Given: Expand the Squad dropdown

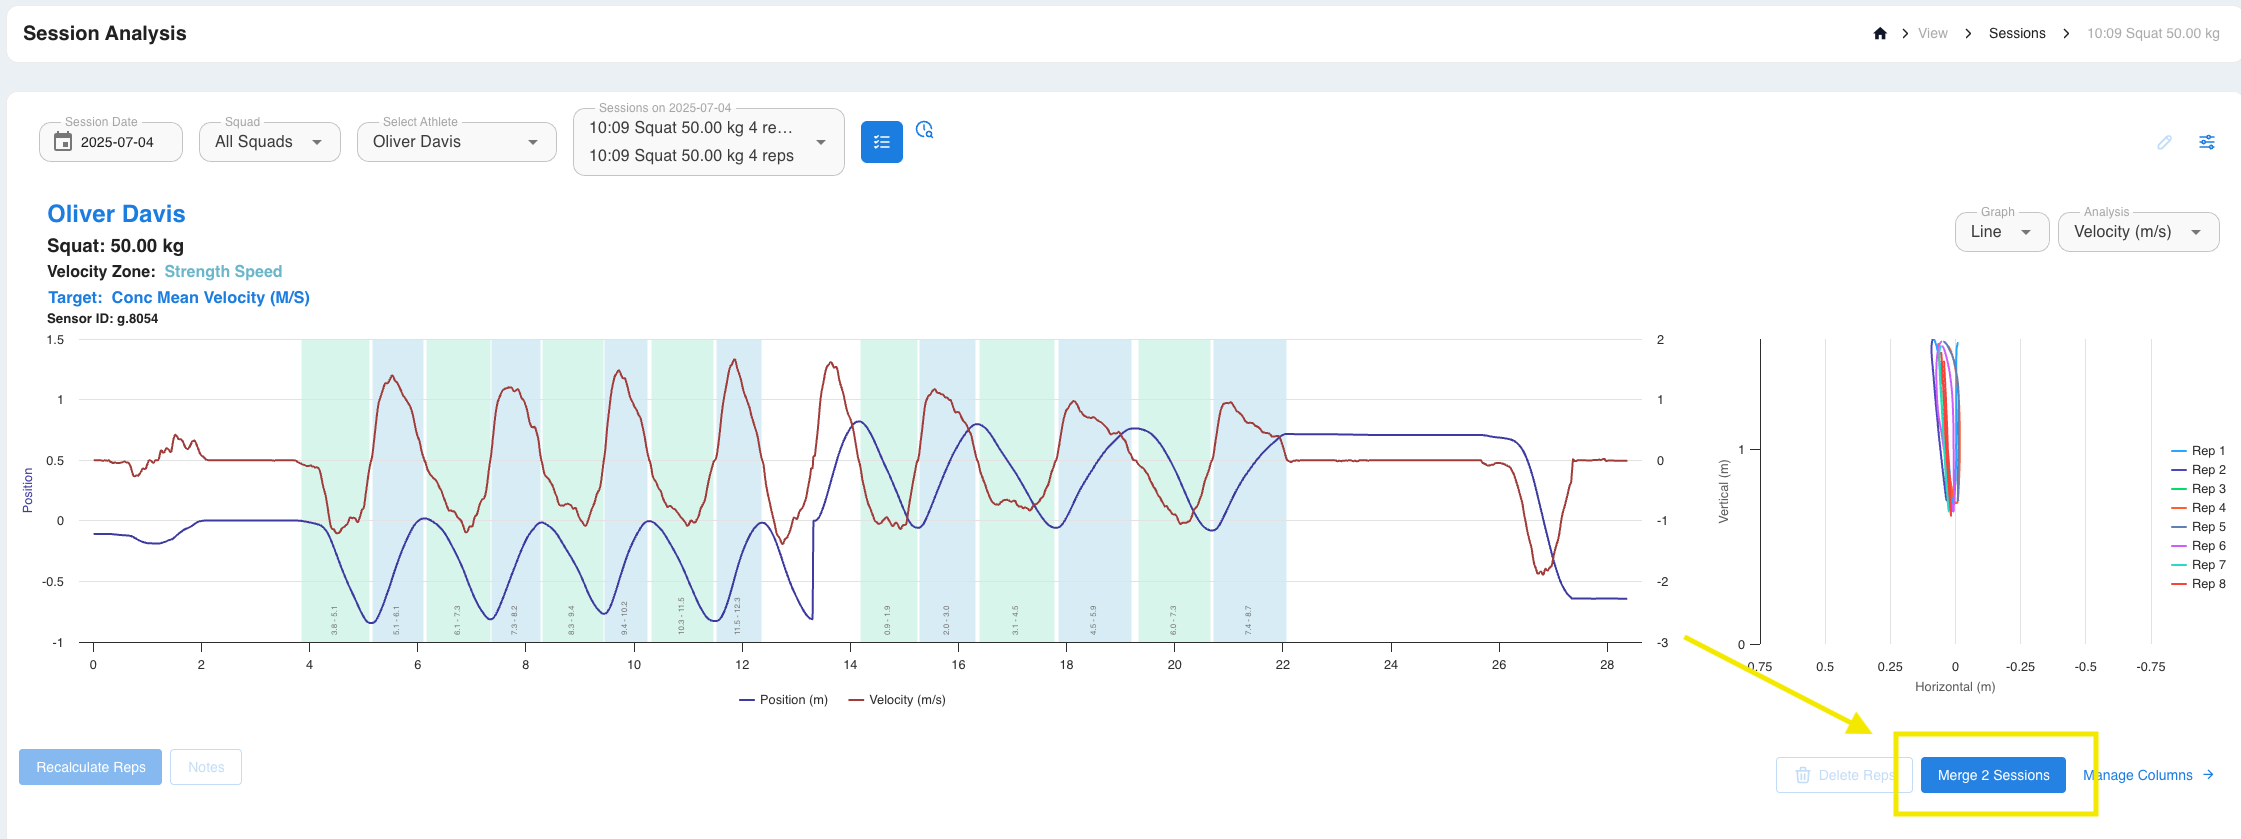Looking at the screenshot, I should coord(270,142).
